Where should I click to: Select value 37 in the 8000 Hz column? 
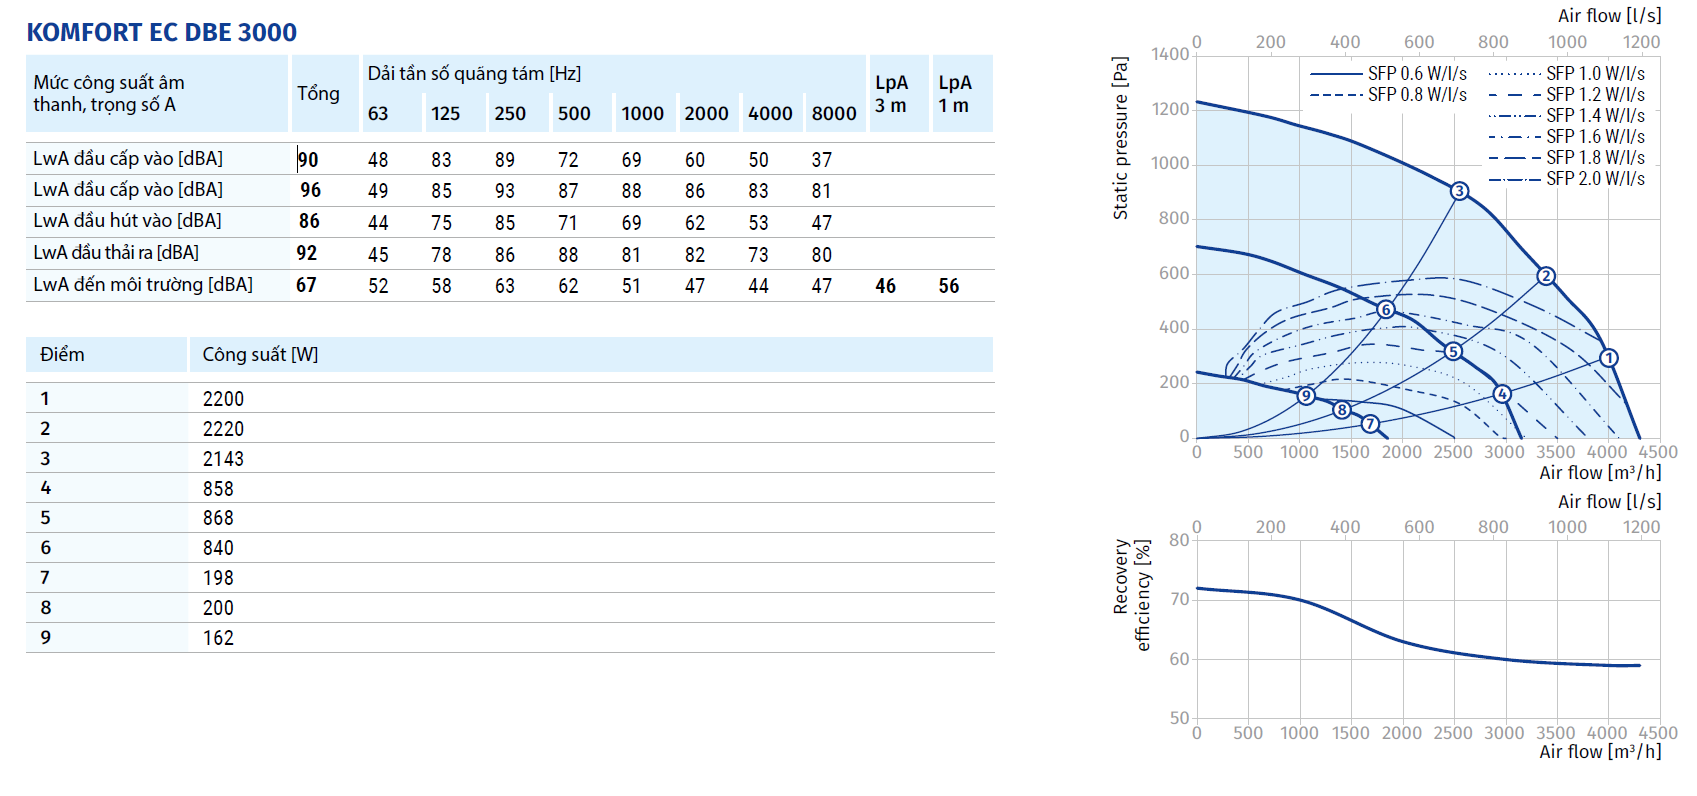[821, 160]
